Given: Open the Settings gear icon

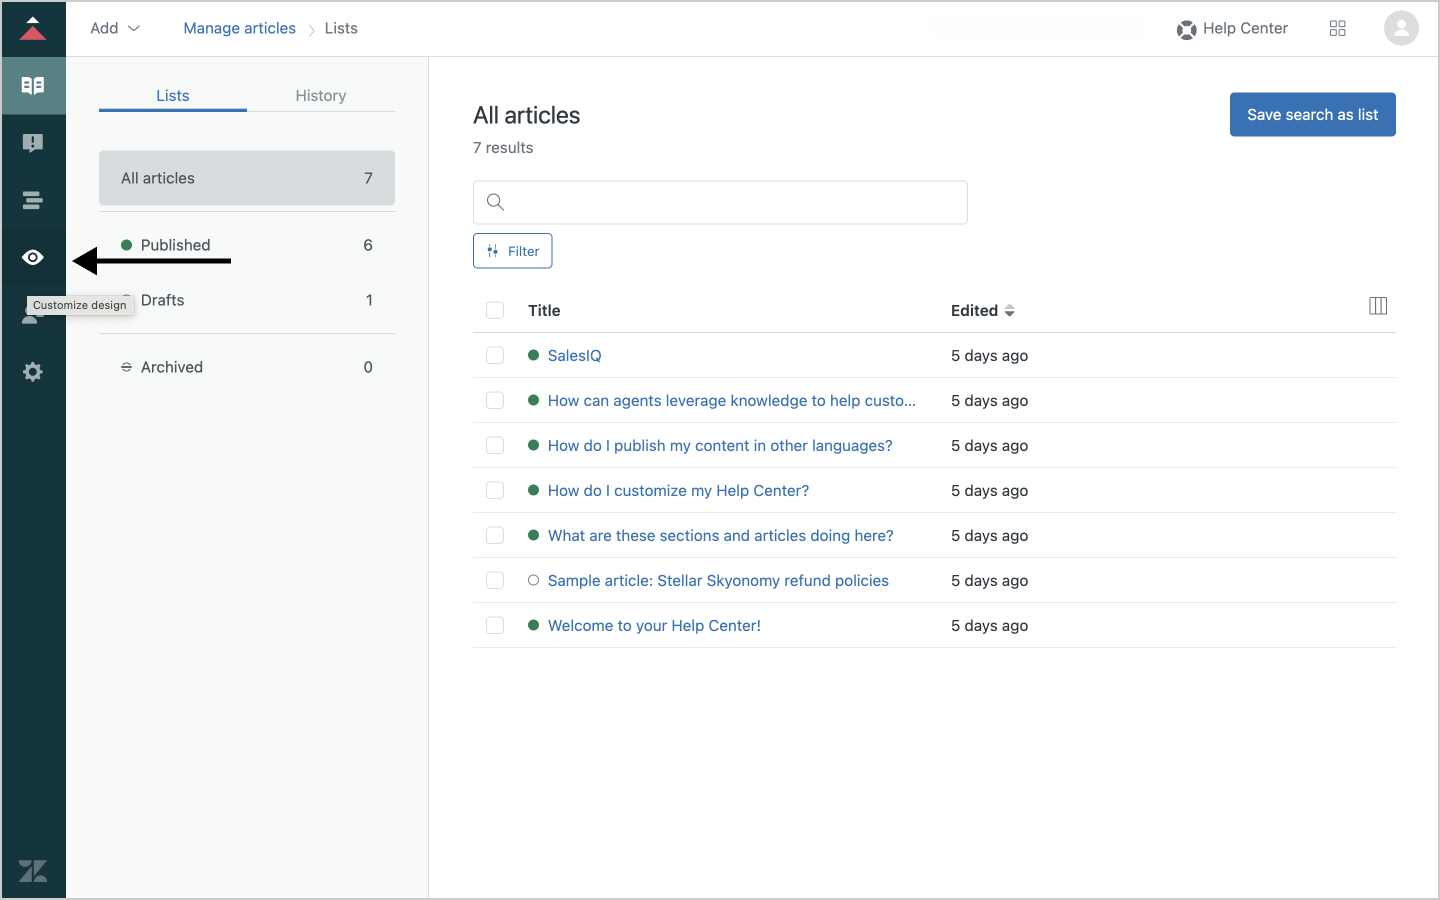Looking at the screenshot, I should [33, 372].
